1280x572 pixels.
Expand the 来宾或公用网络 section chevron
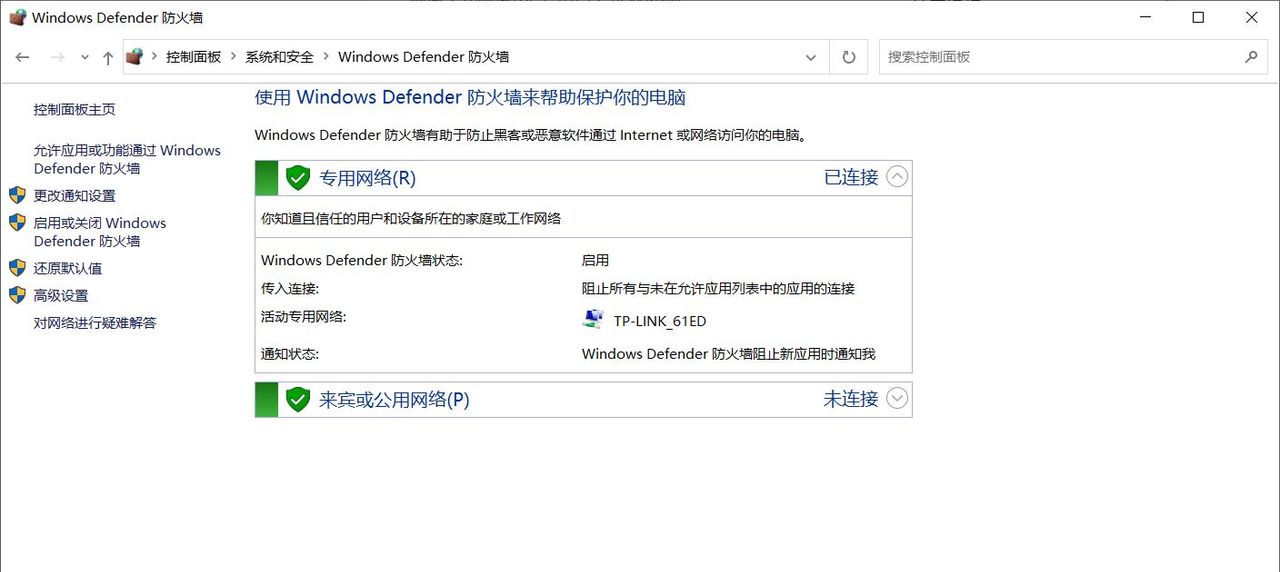coord(897,399)
